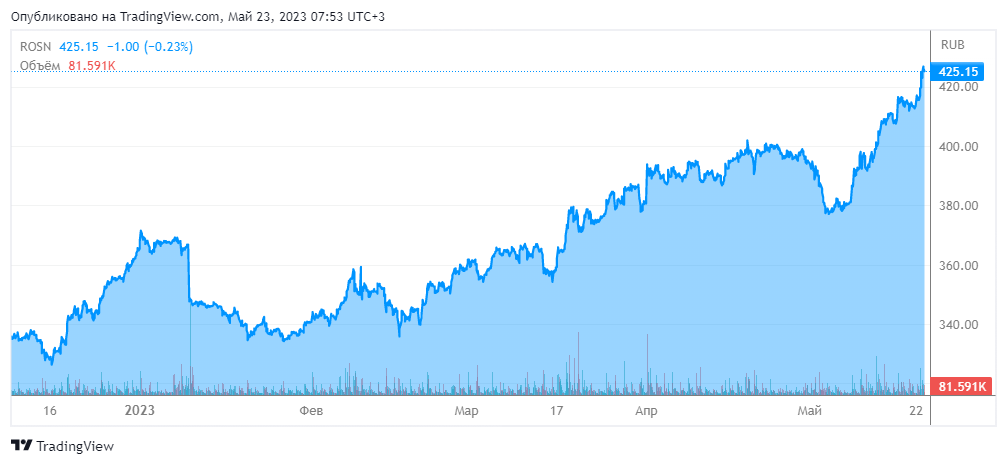Click the TradingView wordmark text at bottom
Viewport: 1007px width, 465px height.
75,446
